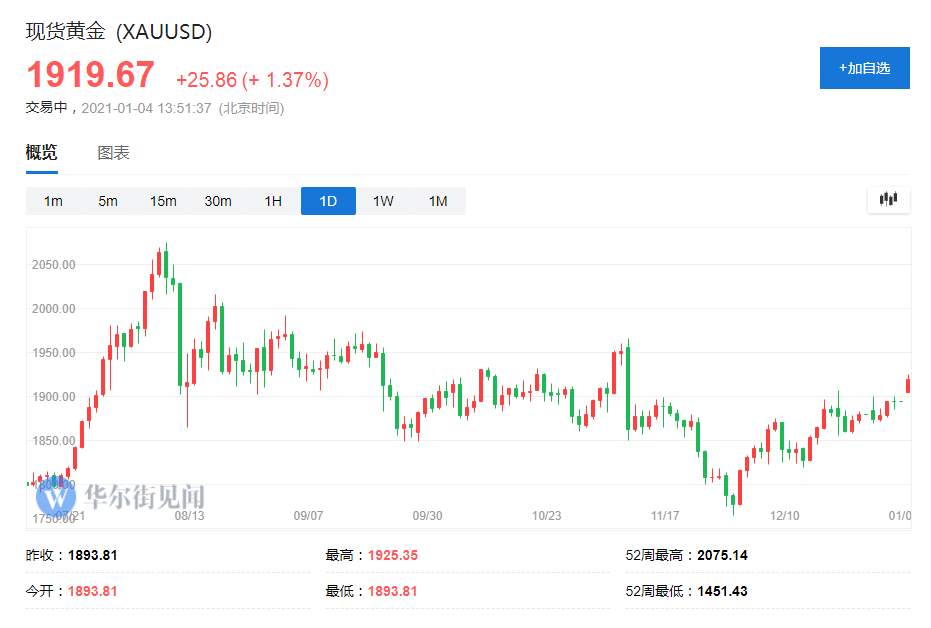
Task: Click the 最高 value 1925.35
Action: pos(392,555)
